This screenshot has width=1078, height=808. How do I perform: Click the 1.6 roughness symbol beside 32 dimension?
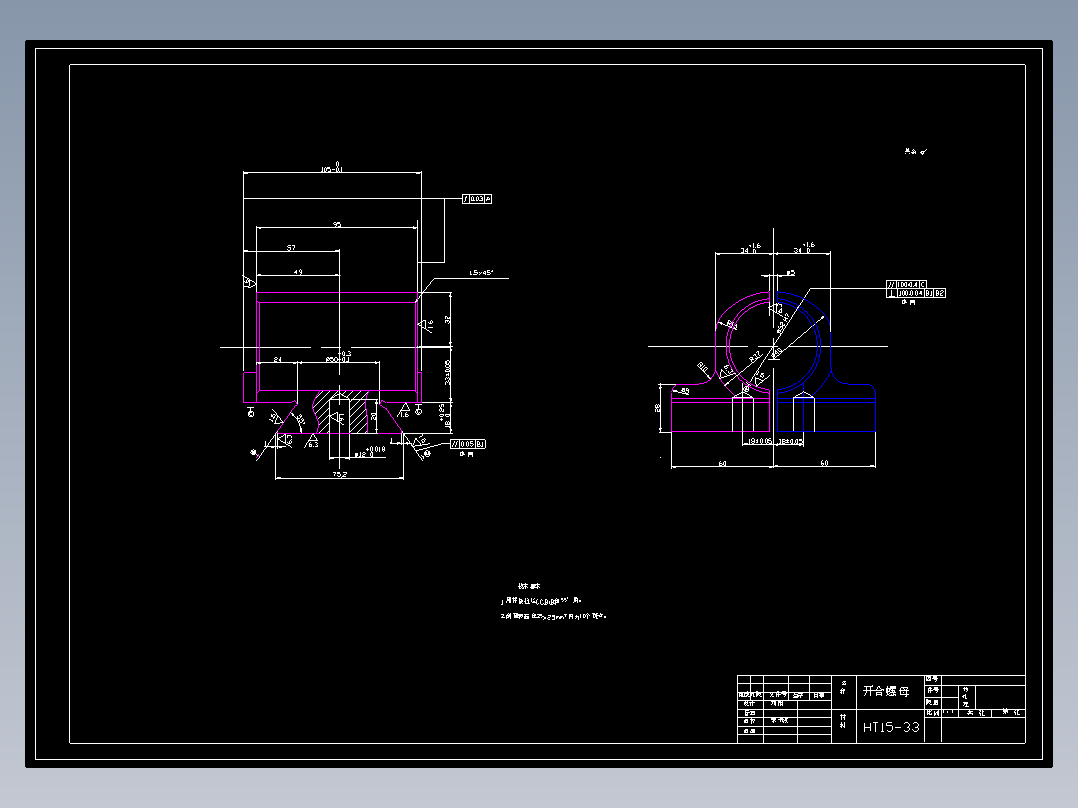[x=428, y=324]
